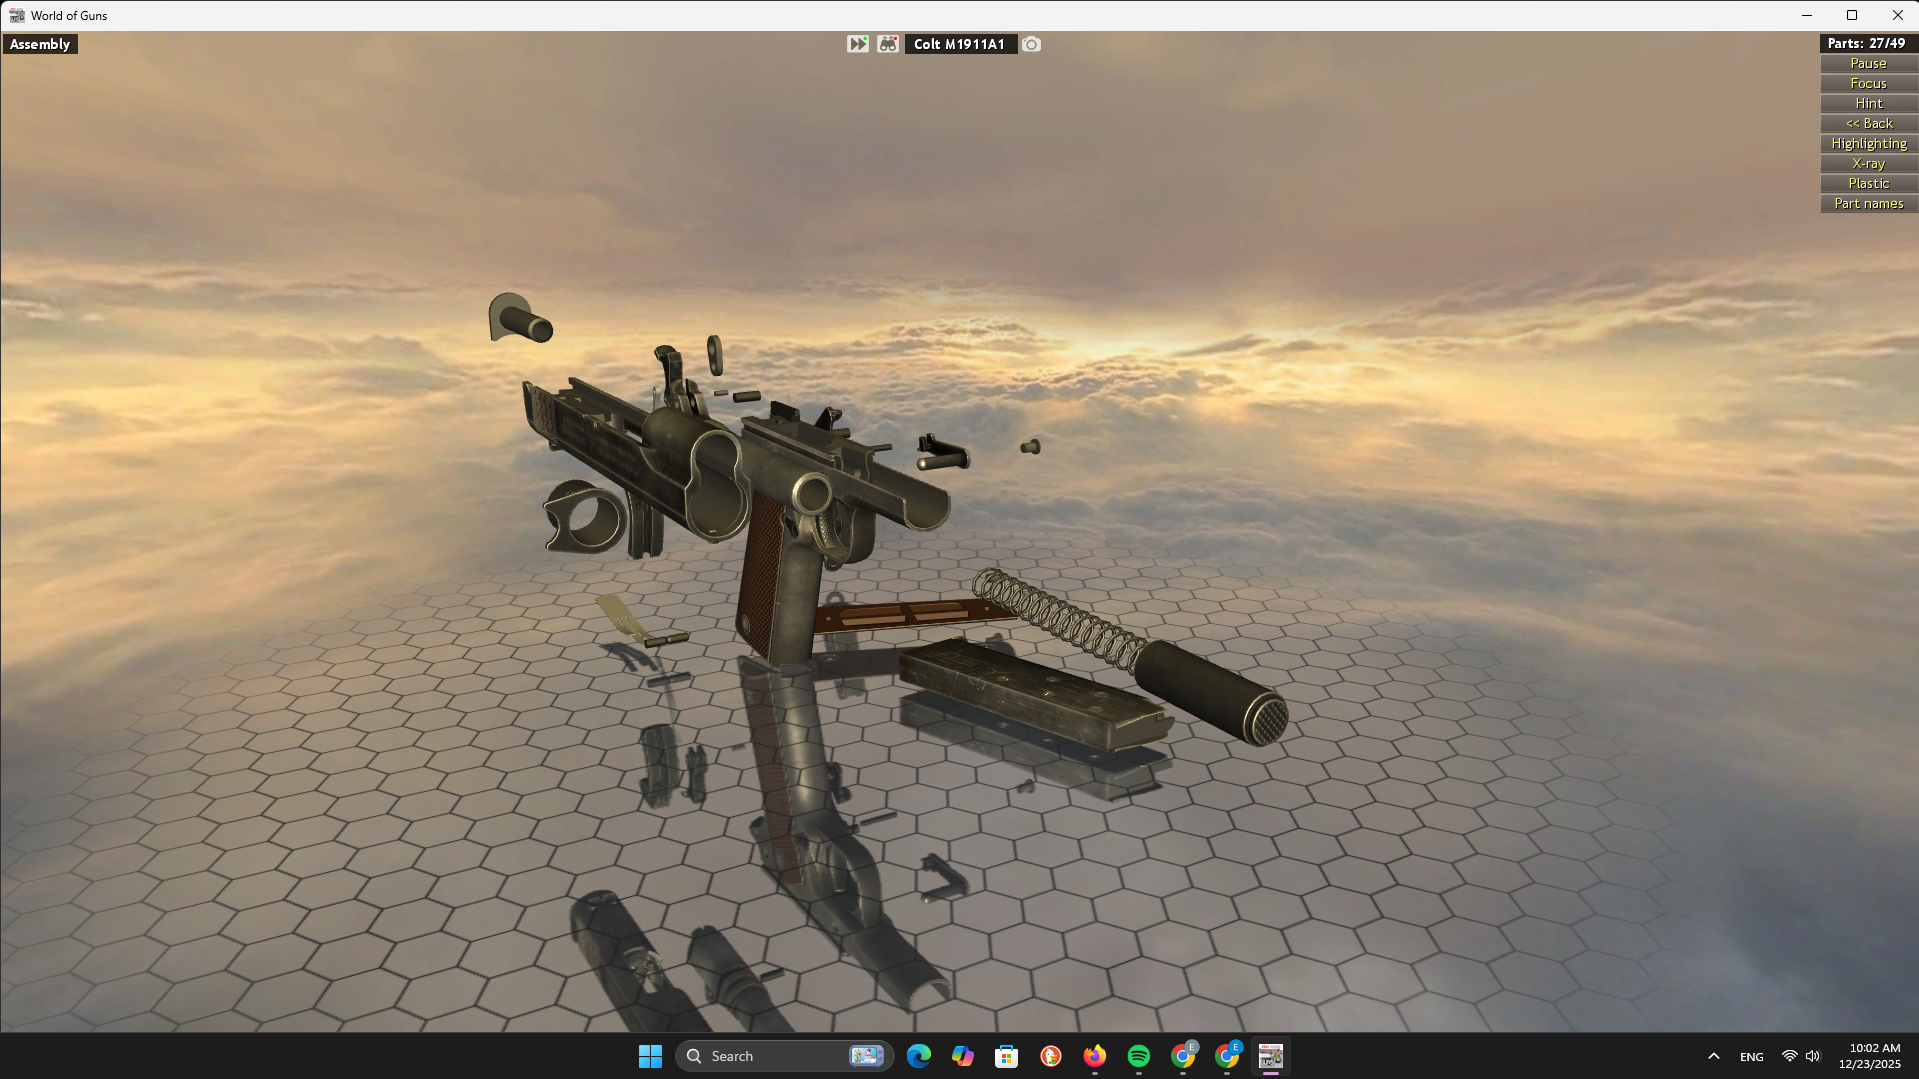
Task: Open Microsoft Edge from taskbar
Action: [x=918, y=1056]
